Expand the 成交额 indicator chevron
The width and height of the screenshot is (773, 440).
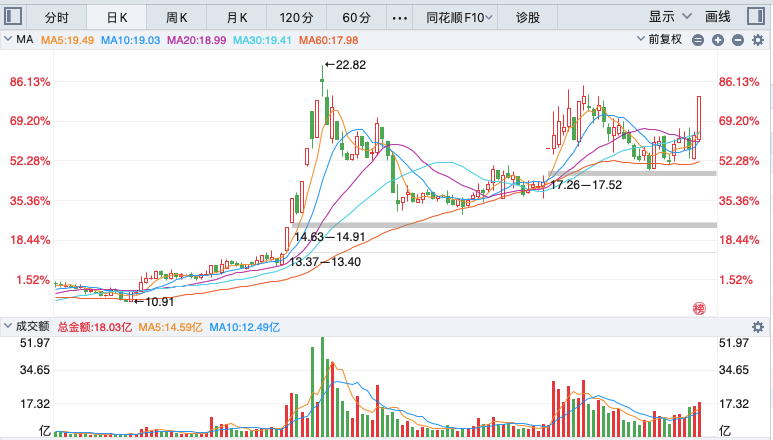(x=8, y=326)
